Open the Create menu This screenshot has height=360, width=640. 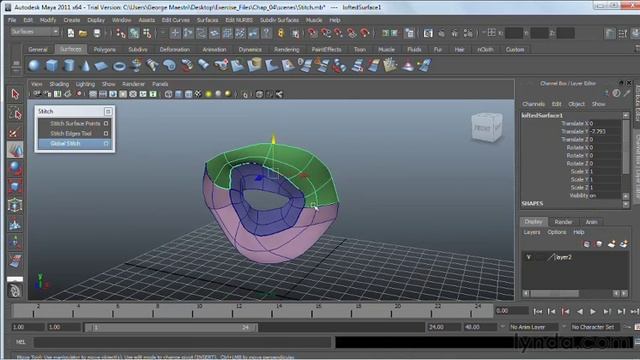point(72,20)
